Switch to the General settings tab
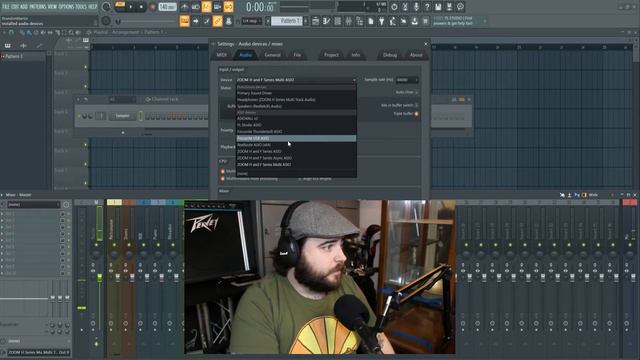 point(272,55)
